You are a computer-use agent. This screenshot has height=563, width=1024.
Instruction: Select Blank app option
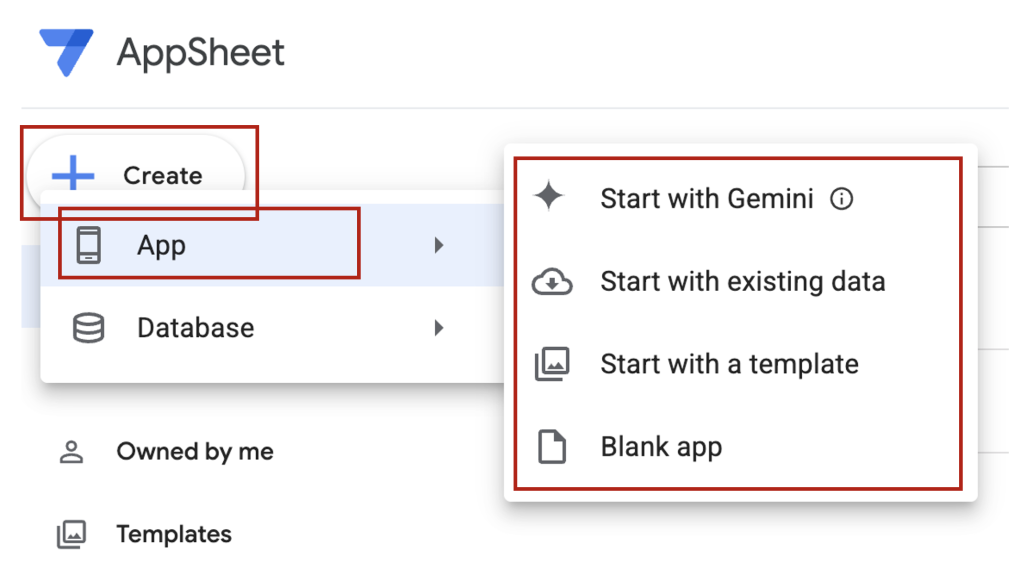point(661,446)
